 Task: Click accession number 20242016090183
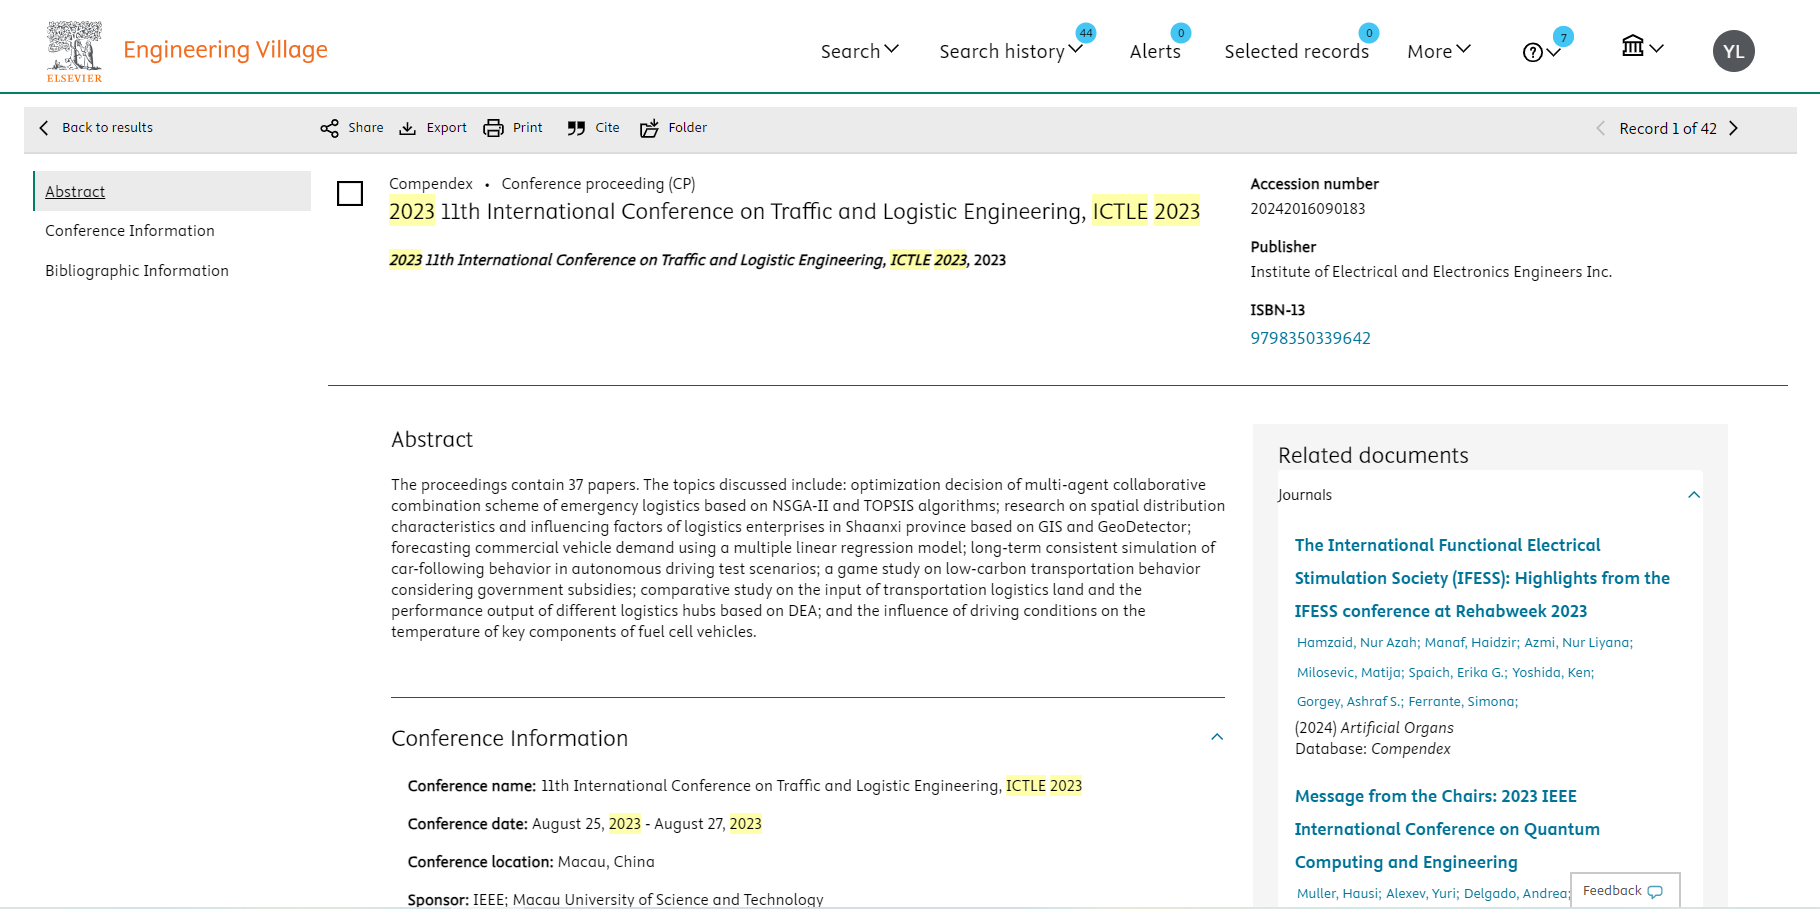(x=1307, y=209)
